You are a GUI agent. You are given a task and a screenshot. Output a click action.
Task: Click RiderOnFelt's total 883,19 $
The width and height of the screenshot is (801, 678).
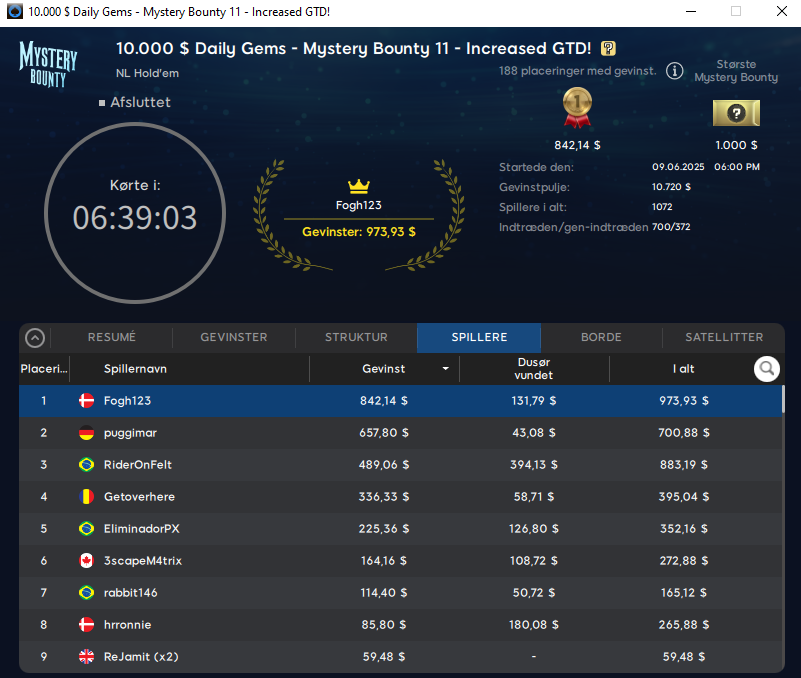click(x=684, y=464)
